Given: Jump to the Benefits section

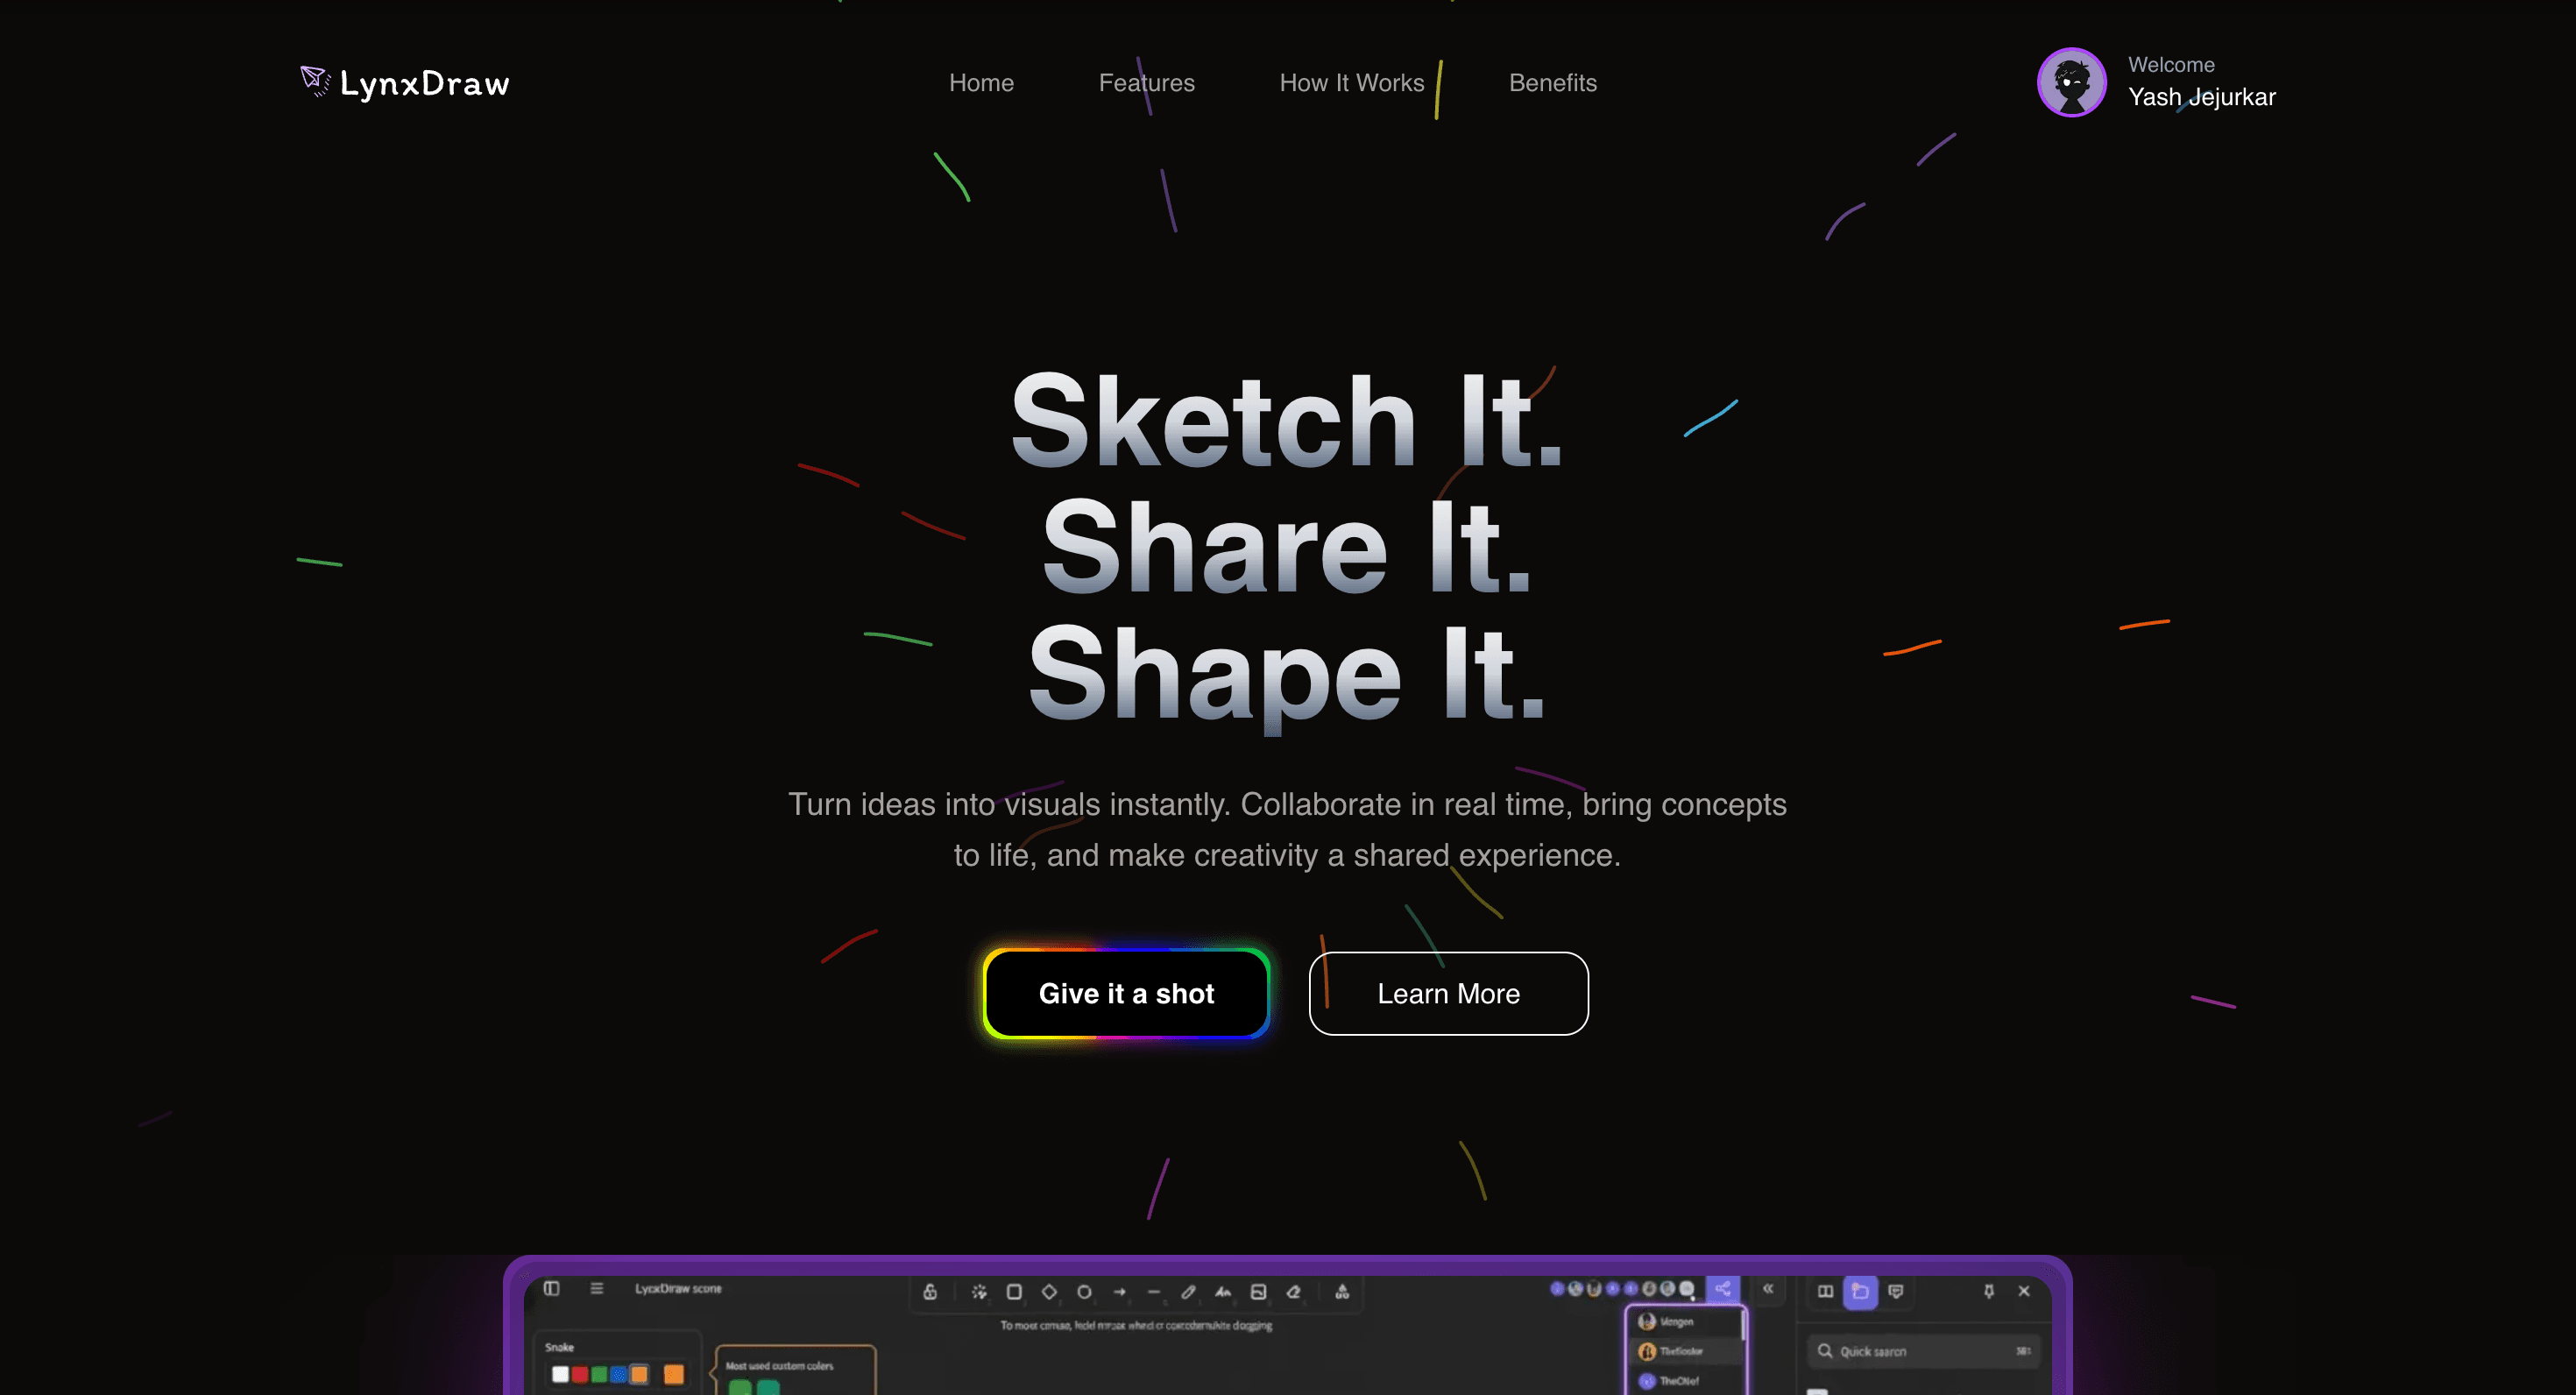Looking at the screenshot, I should [1552, 83].
